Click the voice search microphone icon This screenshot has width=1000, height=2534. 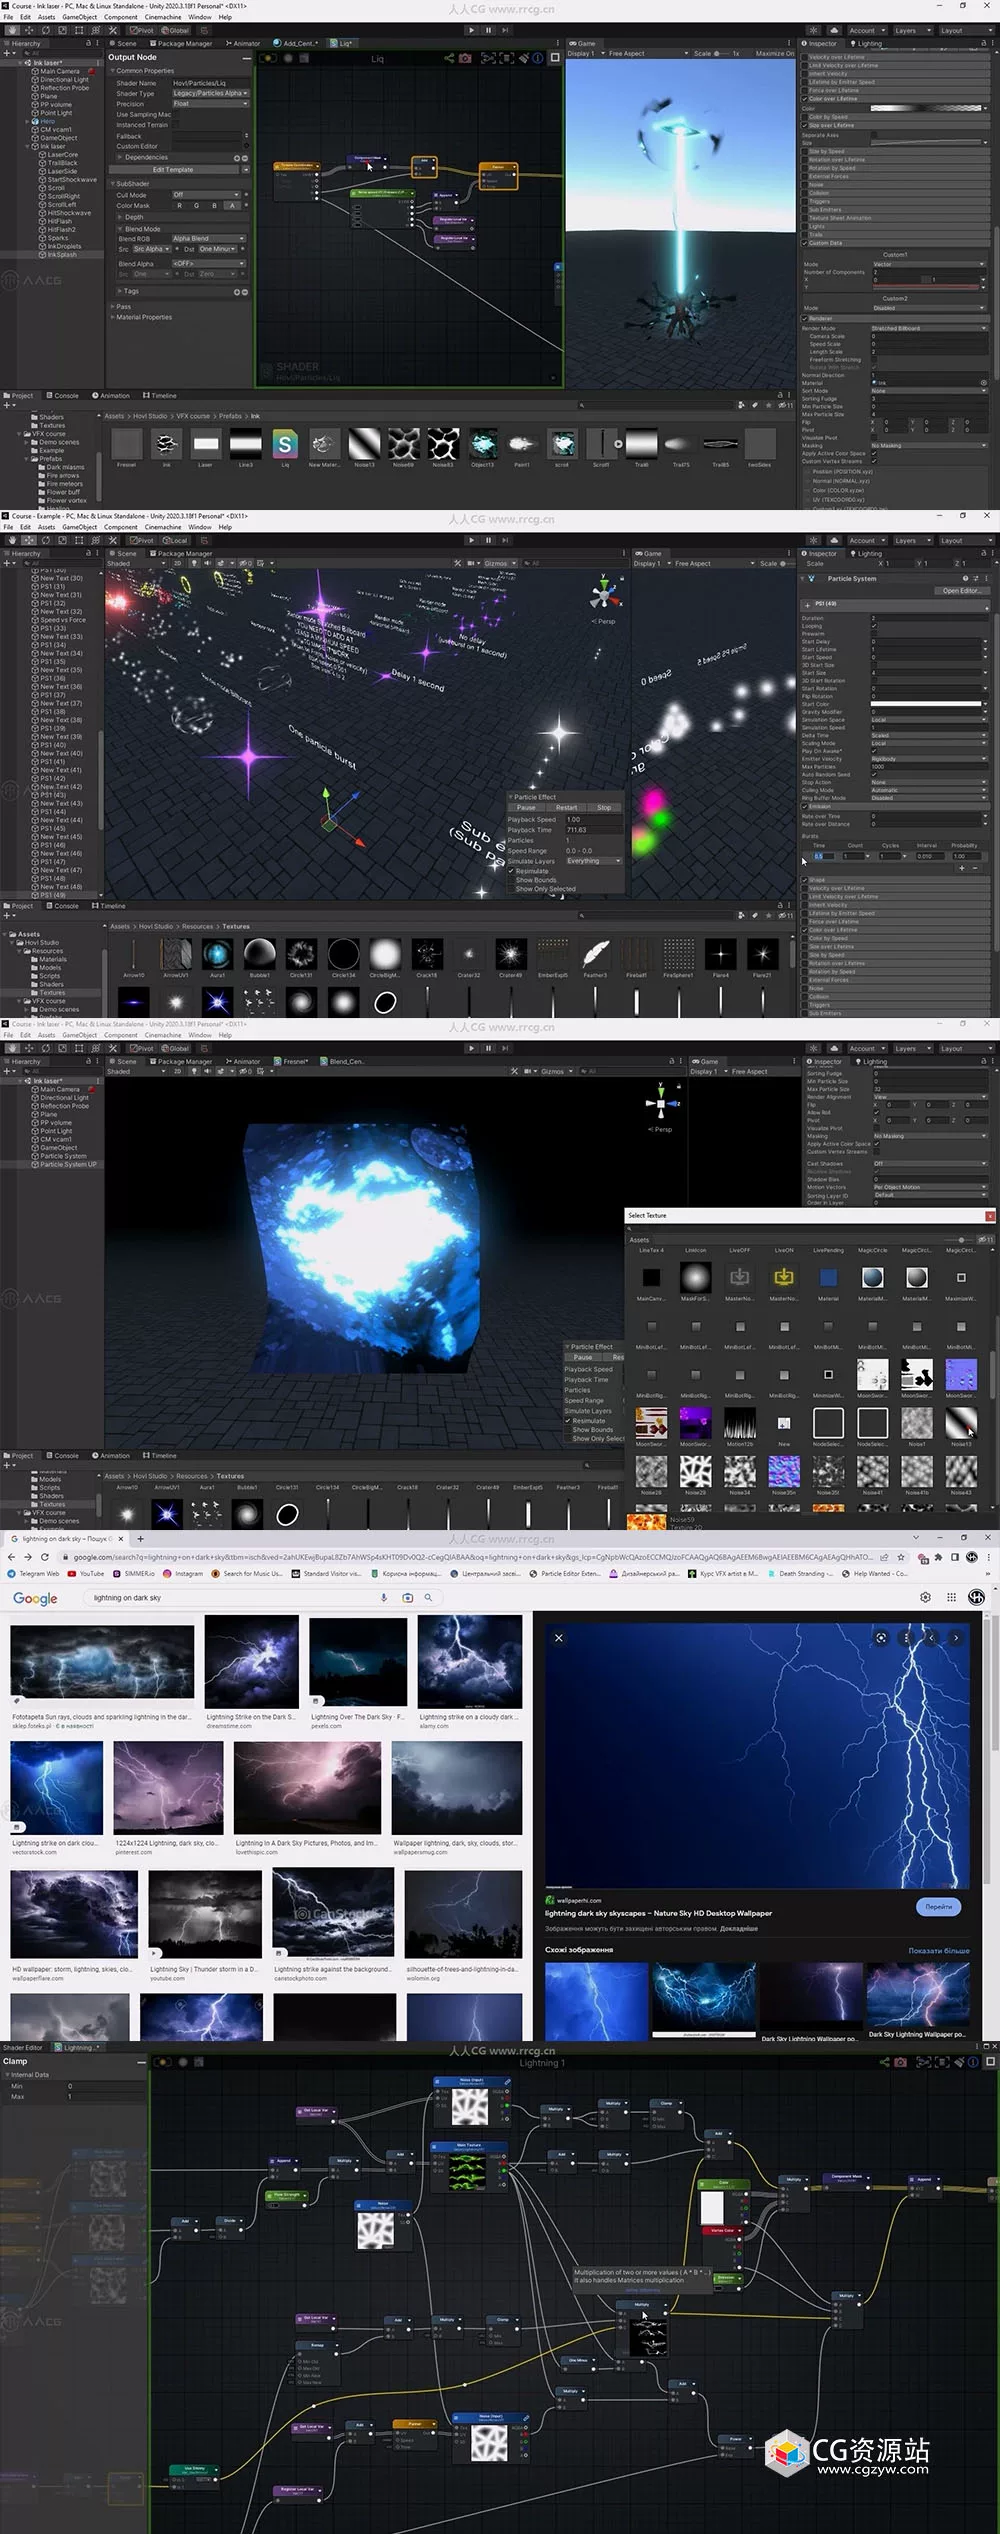click(384, 1597)
